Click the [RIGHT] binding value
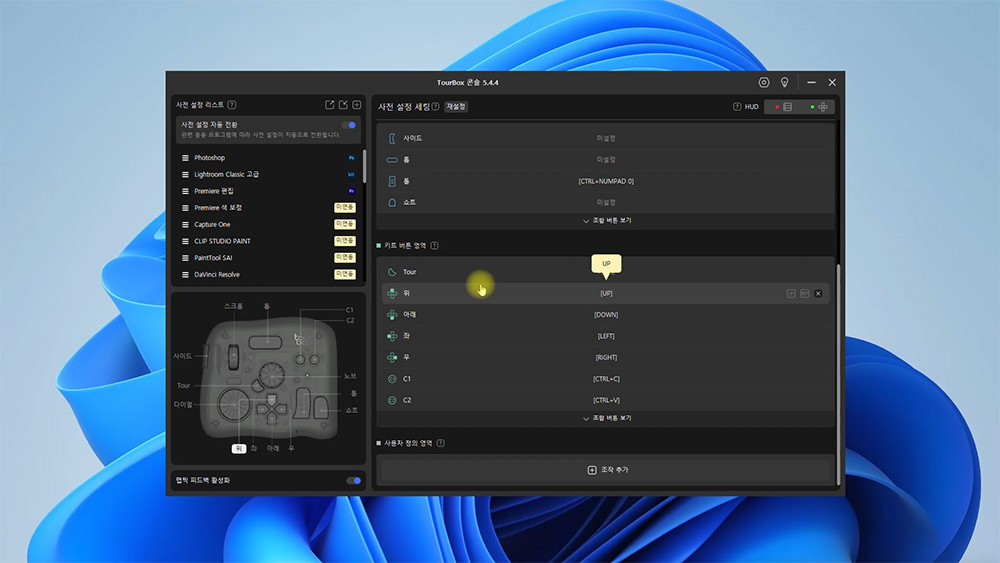The height and width of the screenshot is (563, 1000). pos(606,358)
